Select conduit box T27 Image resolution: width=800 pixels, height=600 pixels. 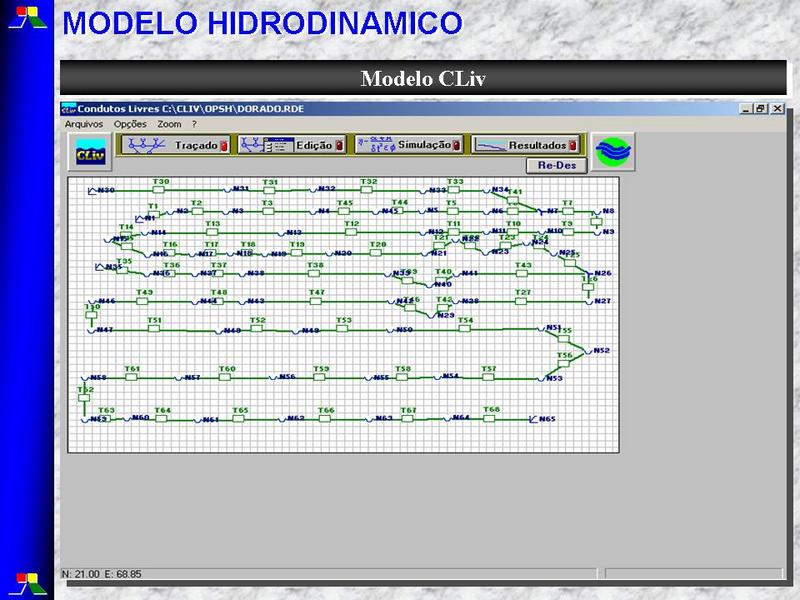520,301
